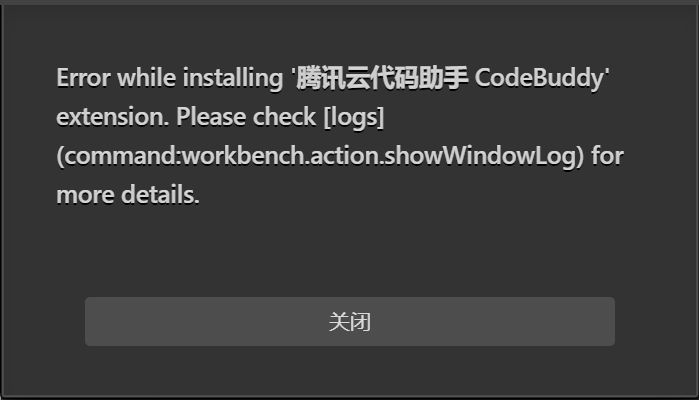The height and width of the screenshot is (400, 699).
Task: Click the blank dialog area below 关闭 button
Action: (x=350, y=370)
